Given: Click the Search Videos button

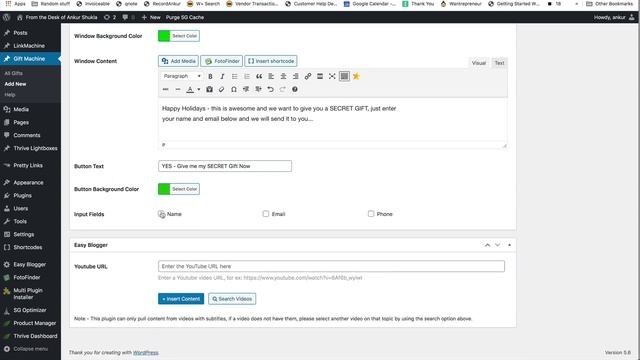Looking at the screenshot, I should point(232,299).
